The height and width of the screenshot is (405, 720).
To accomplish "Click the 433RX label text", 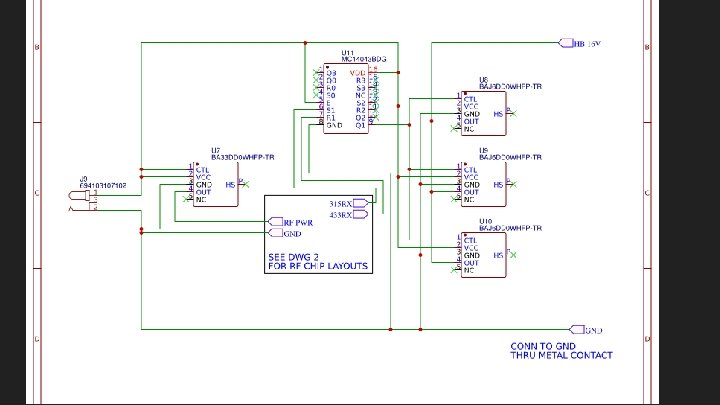I will point(340,215).
